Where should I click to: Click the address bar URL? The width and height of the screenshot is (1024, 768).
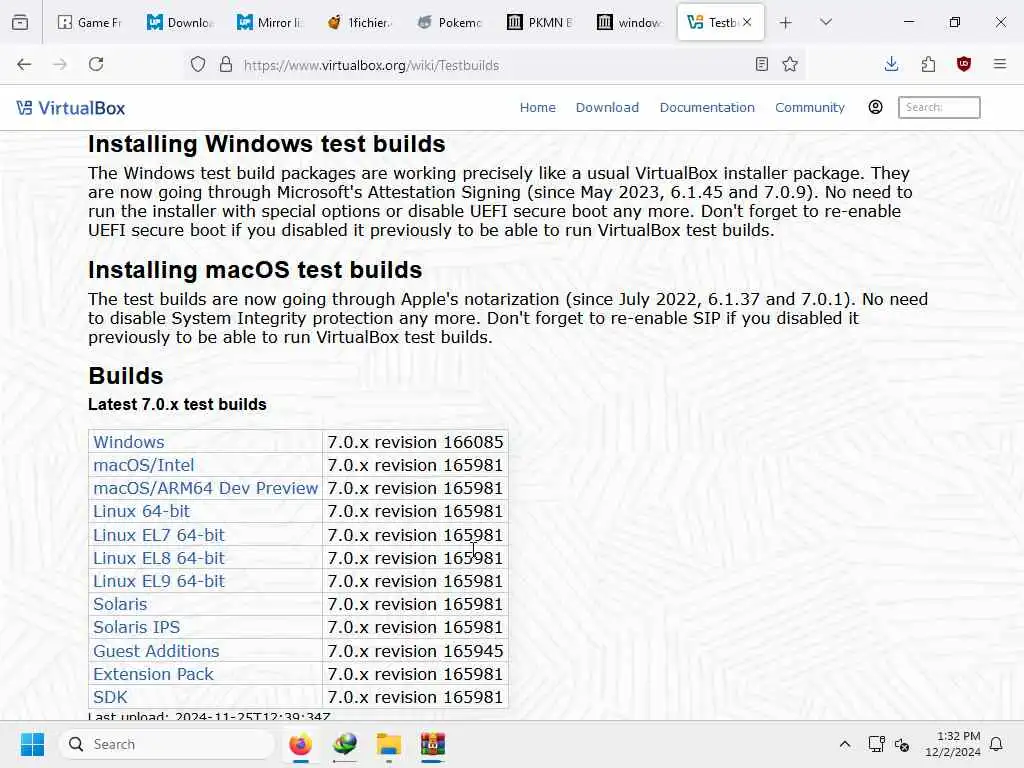click(x=371, y=65)
